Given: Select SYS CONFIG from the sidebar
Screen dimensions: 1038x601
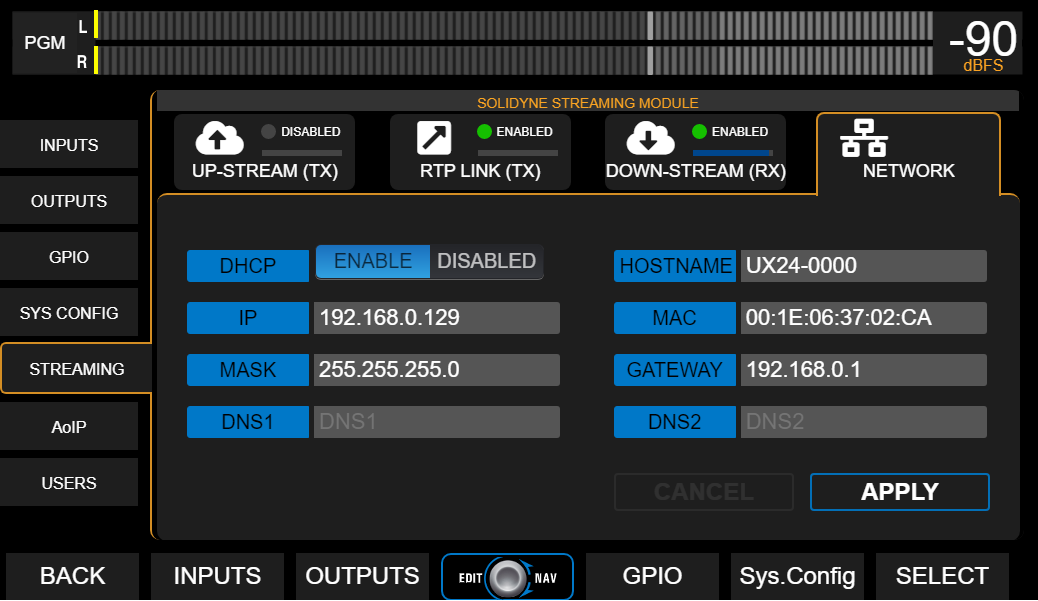Looking at the screenshot, I should tap(69, 312).
